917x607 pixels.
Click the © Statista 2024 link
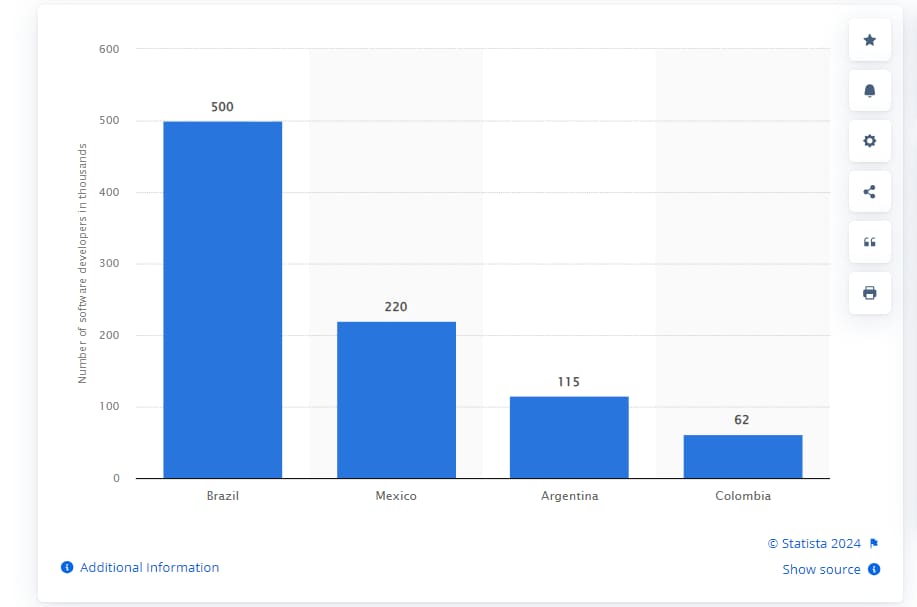[814, 543]
